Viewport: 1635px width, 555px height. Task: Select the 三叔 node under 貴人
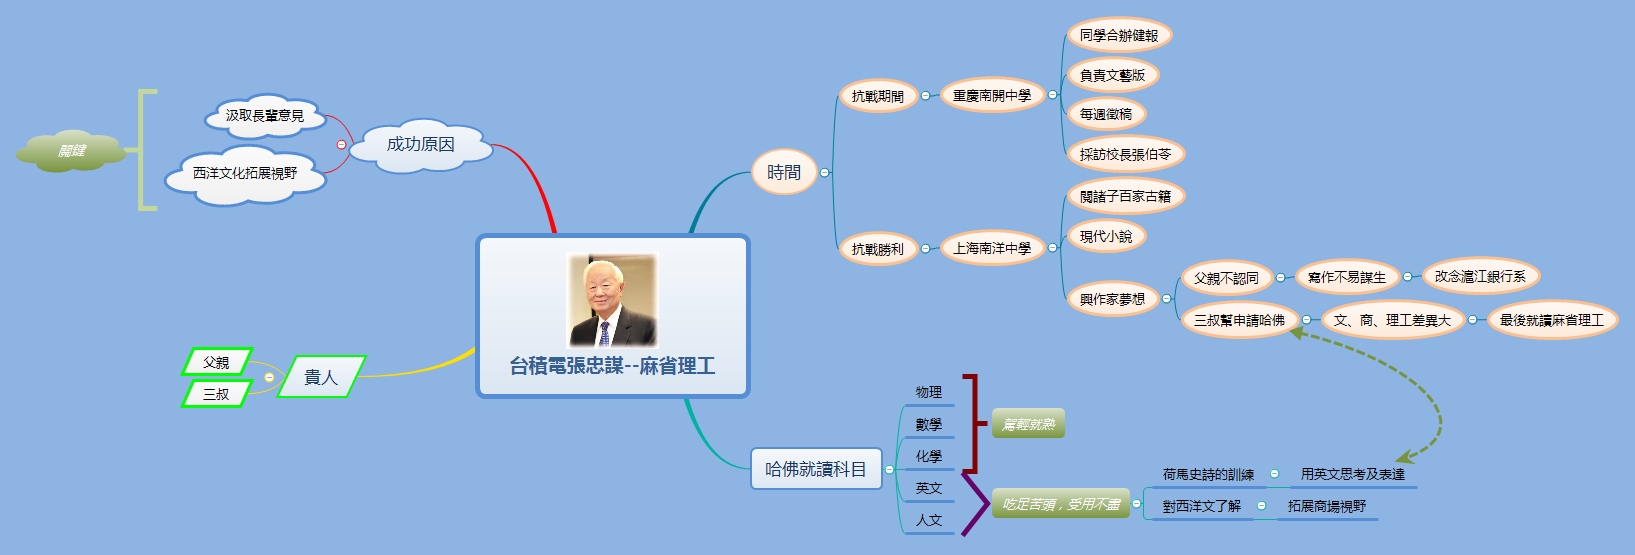(216, 394)
